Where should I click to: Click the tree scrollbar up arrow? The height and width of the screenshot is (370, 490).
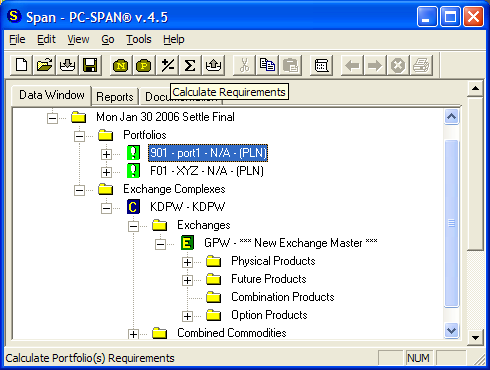[451, 117]
